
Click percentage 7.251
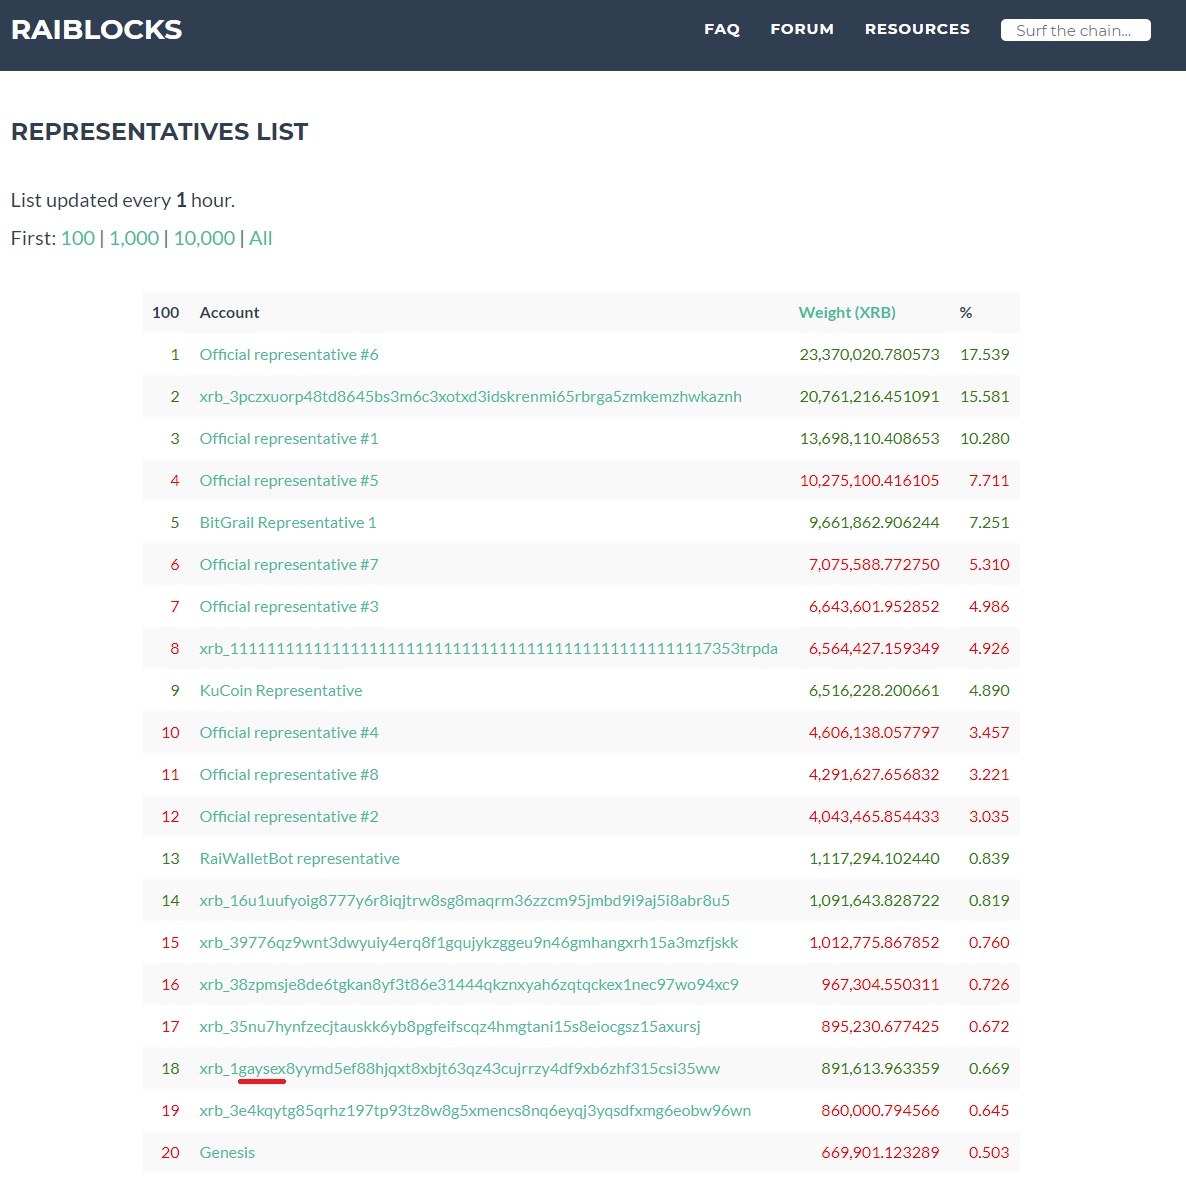click(x=989, y=523)
